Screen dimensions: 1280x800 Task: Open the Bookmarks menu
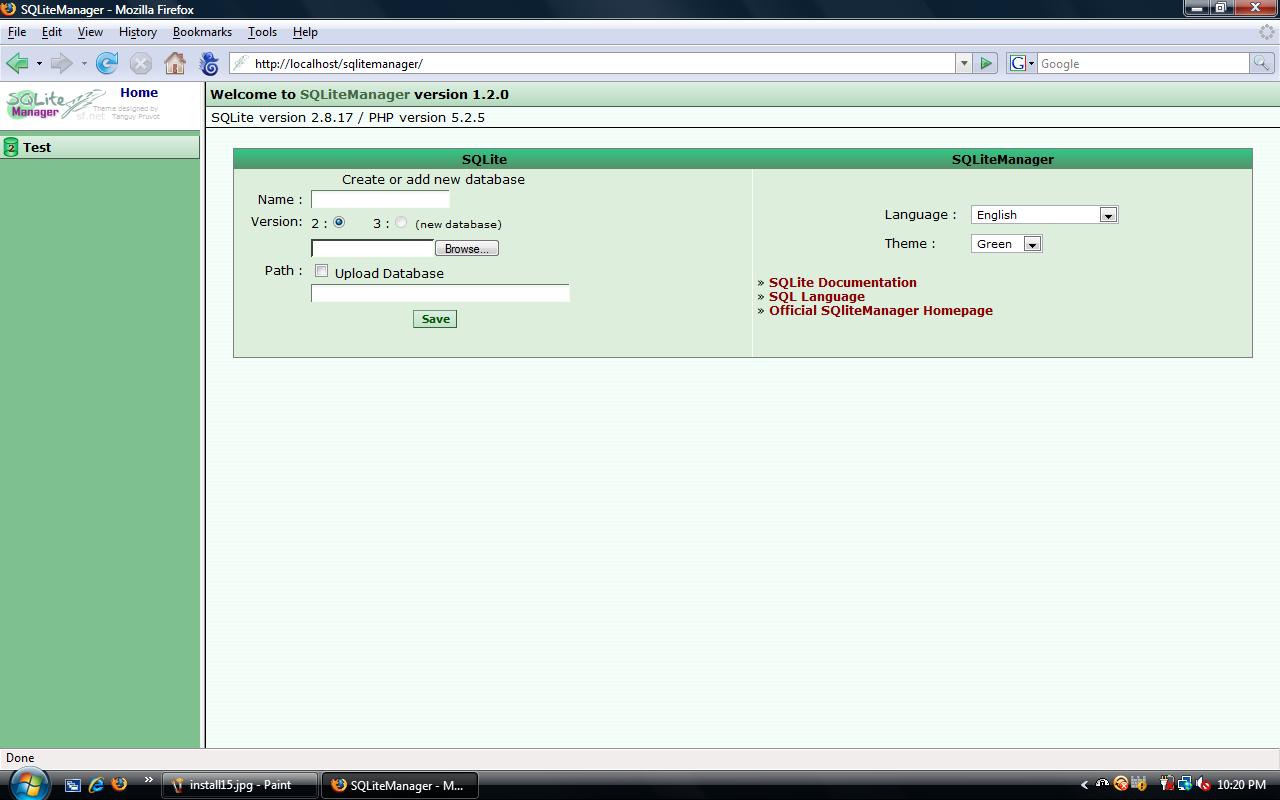202,32
